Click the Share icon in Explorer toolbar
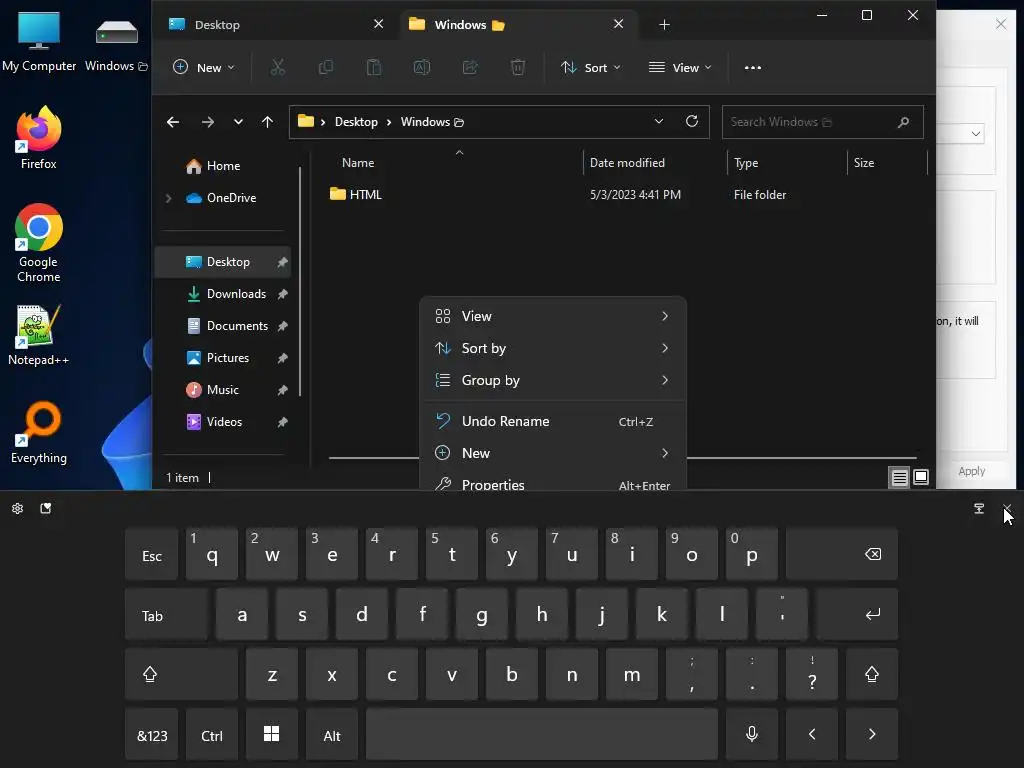The width and height of the screenshot is (1024, 768). coord(470,67)
